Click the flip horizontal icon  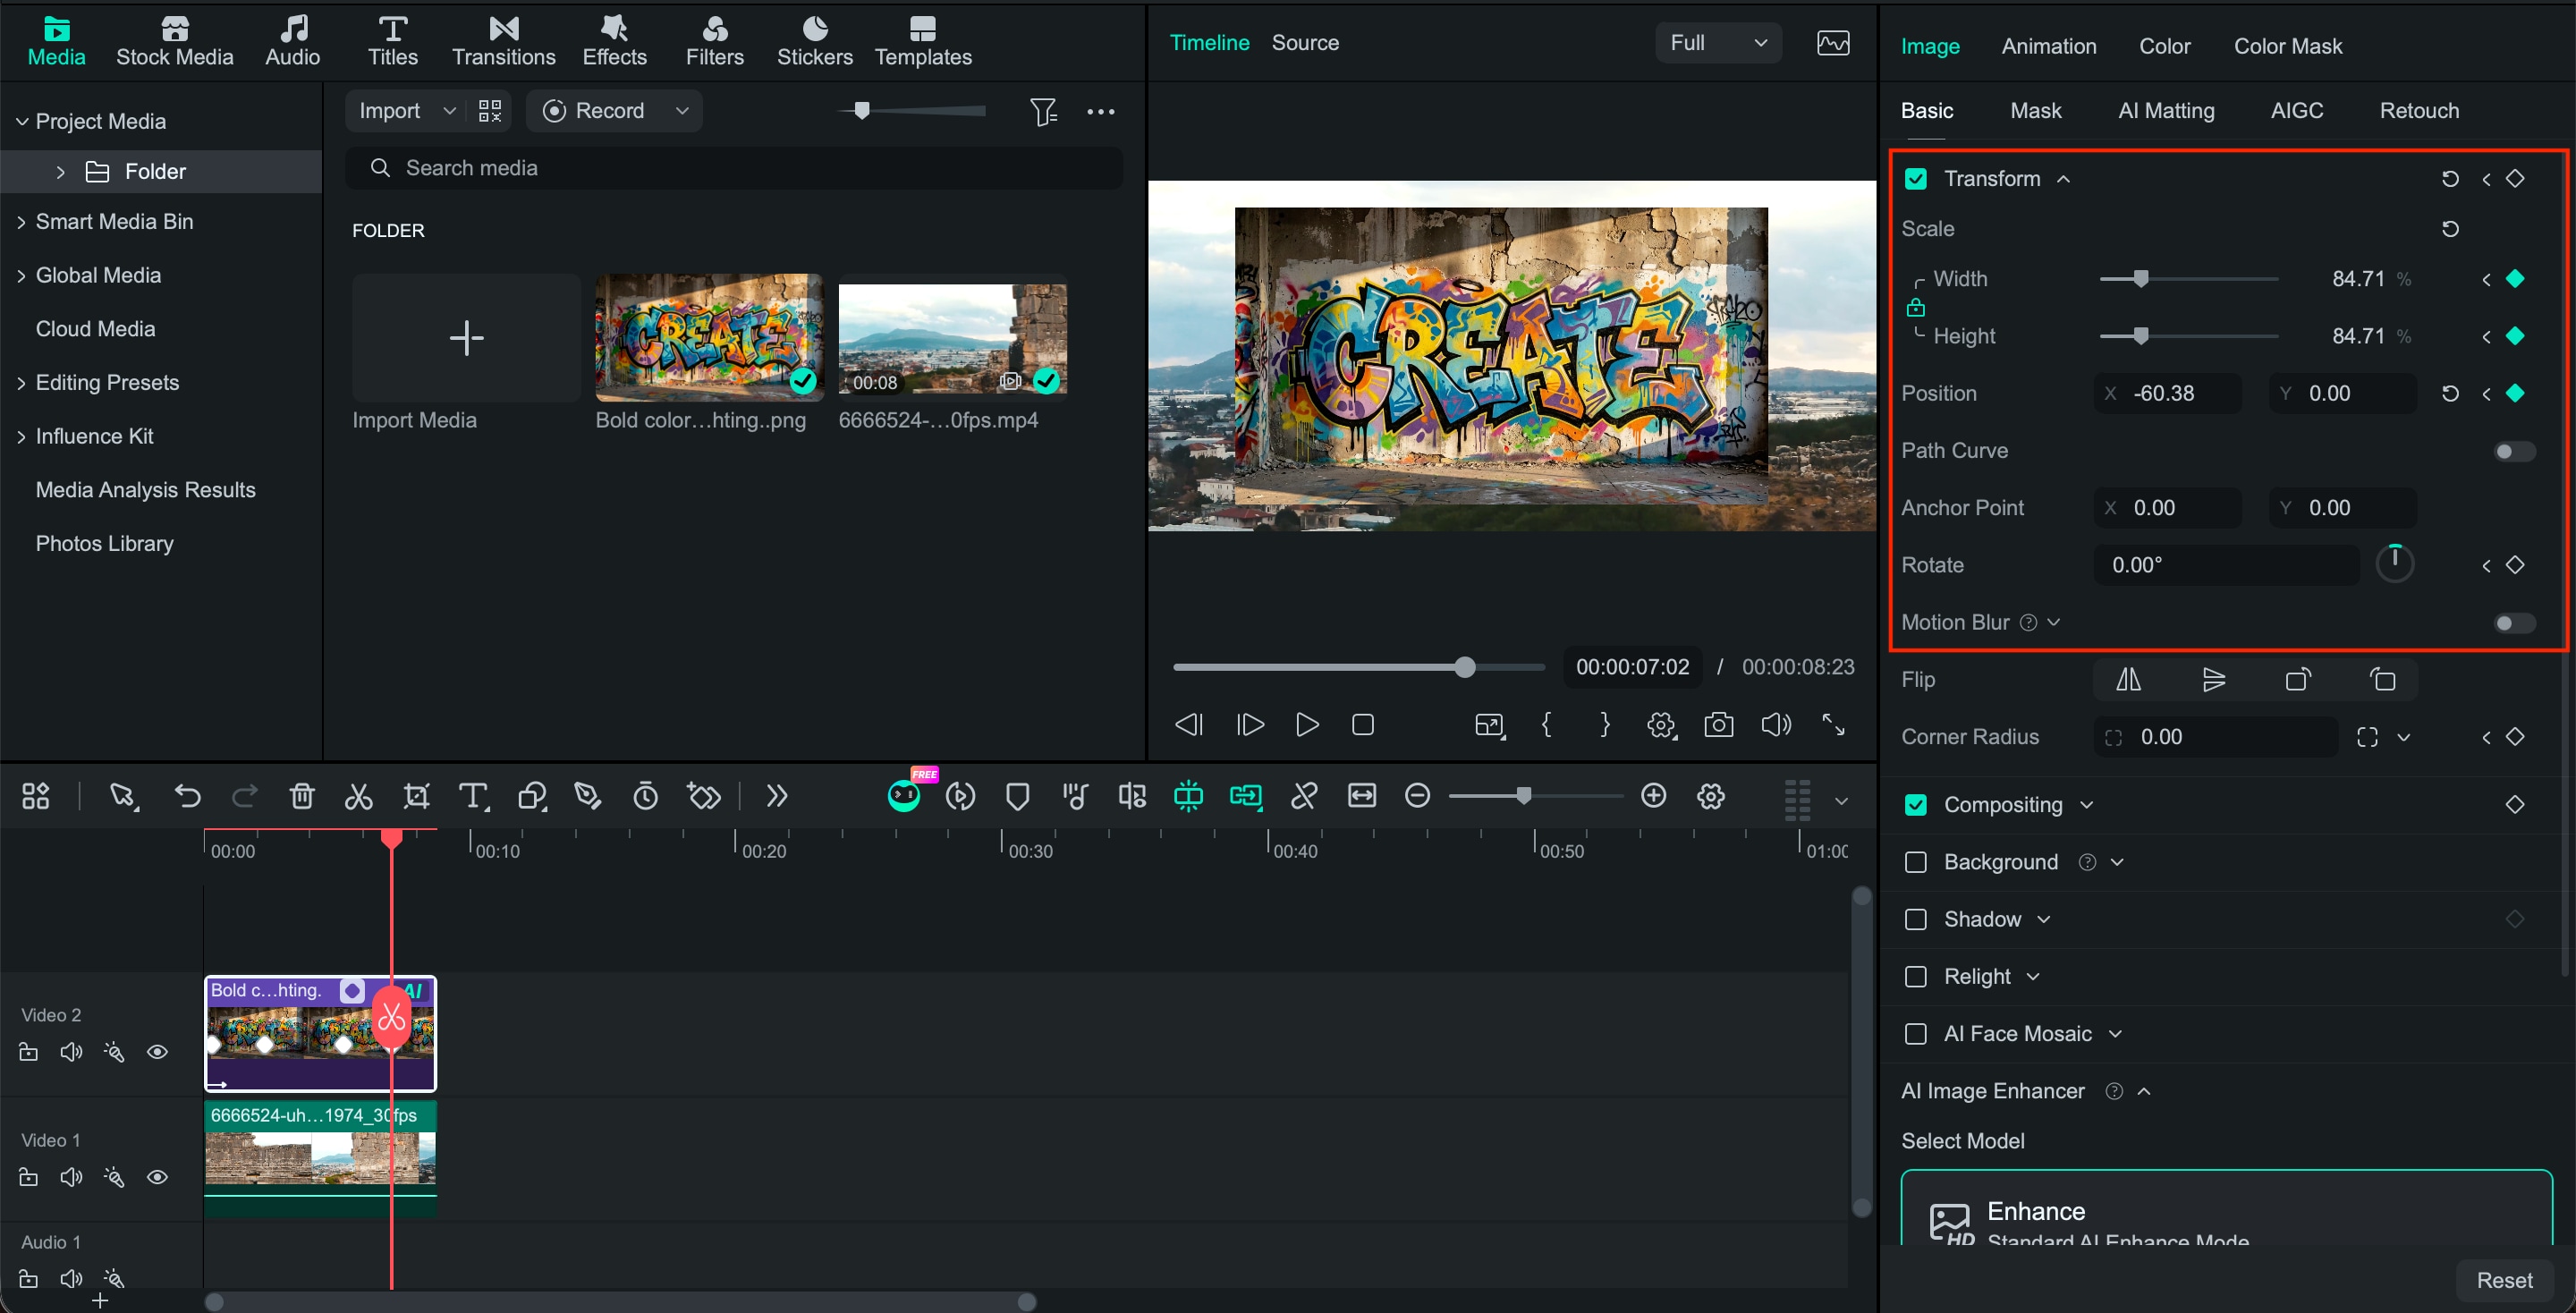[2128, 680]
